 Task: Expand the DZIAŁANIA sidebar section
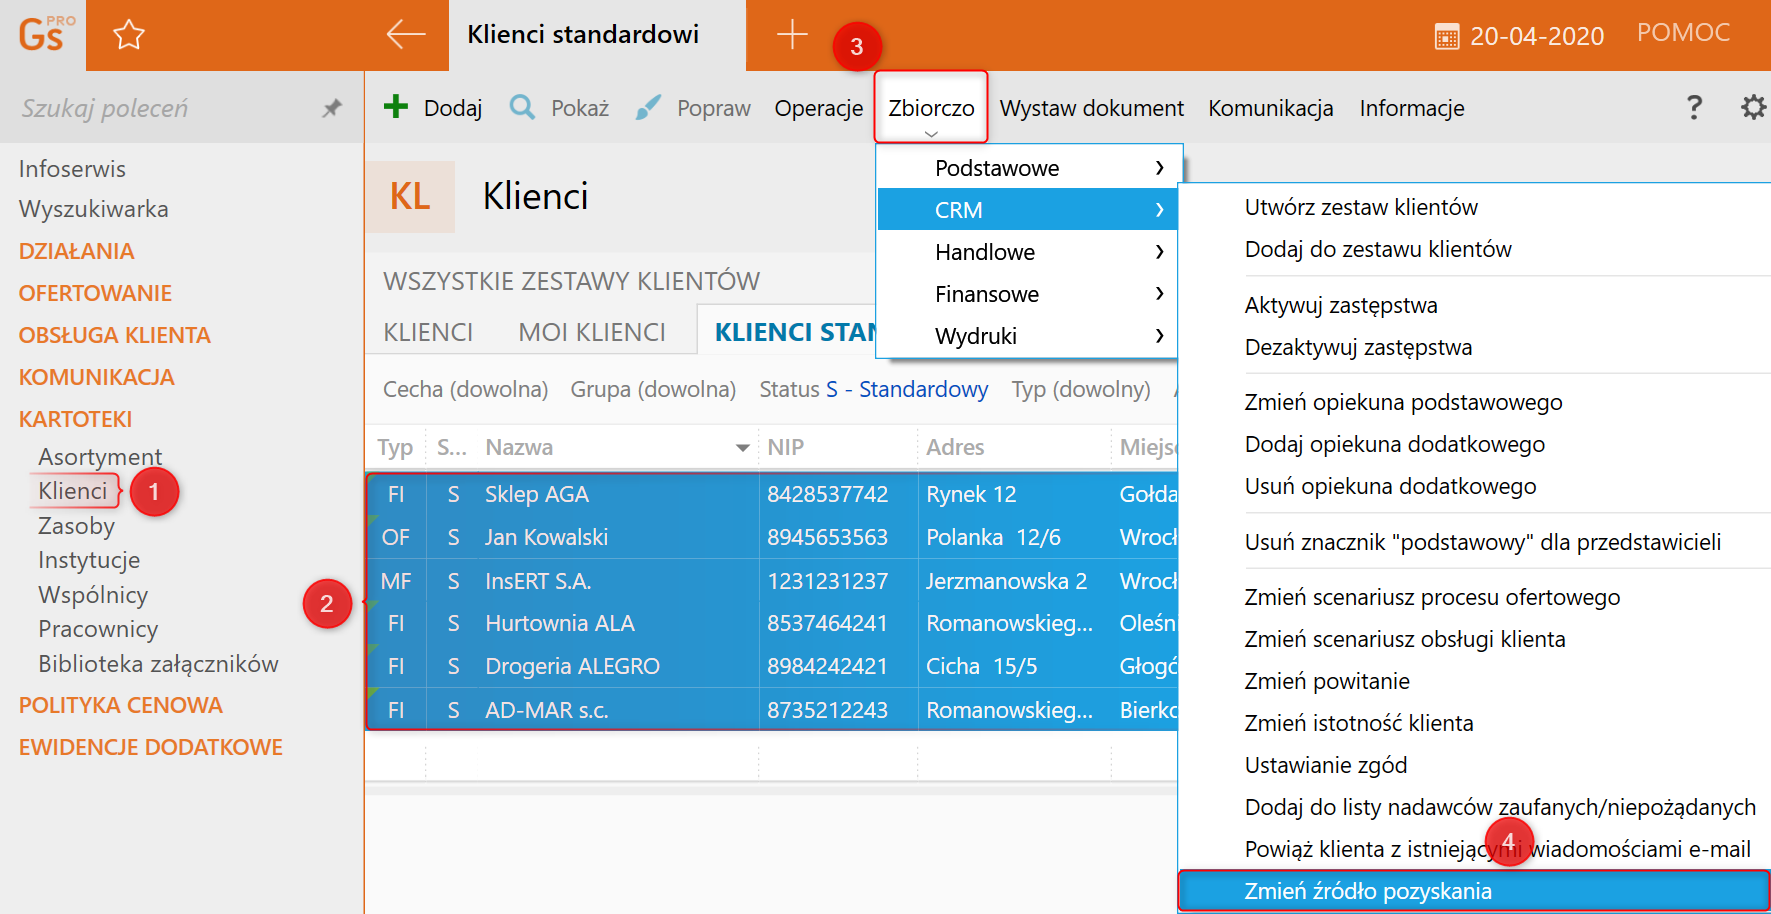point(76,251)
